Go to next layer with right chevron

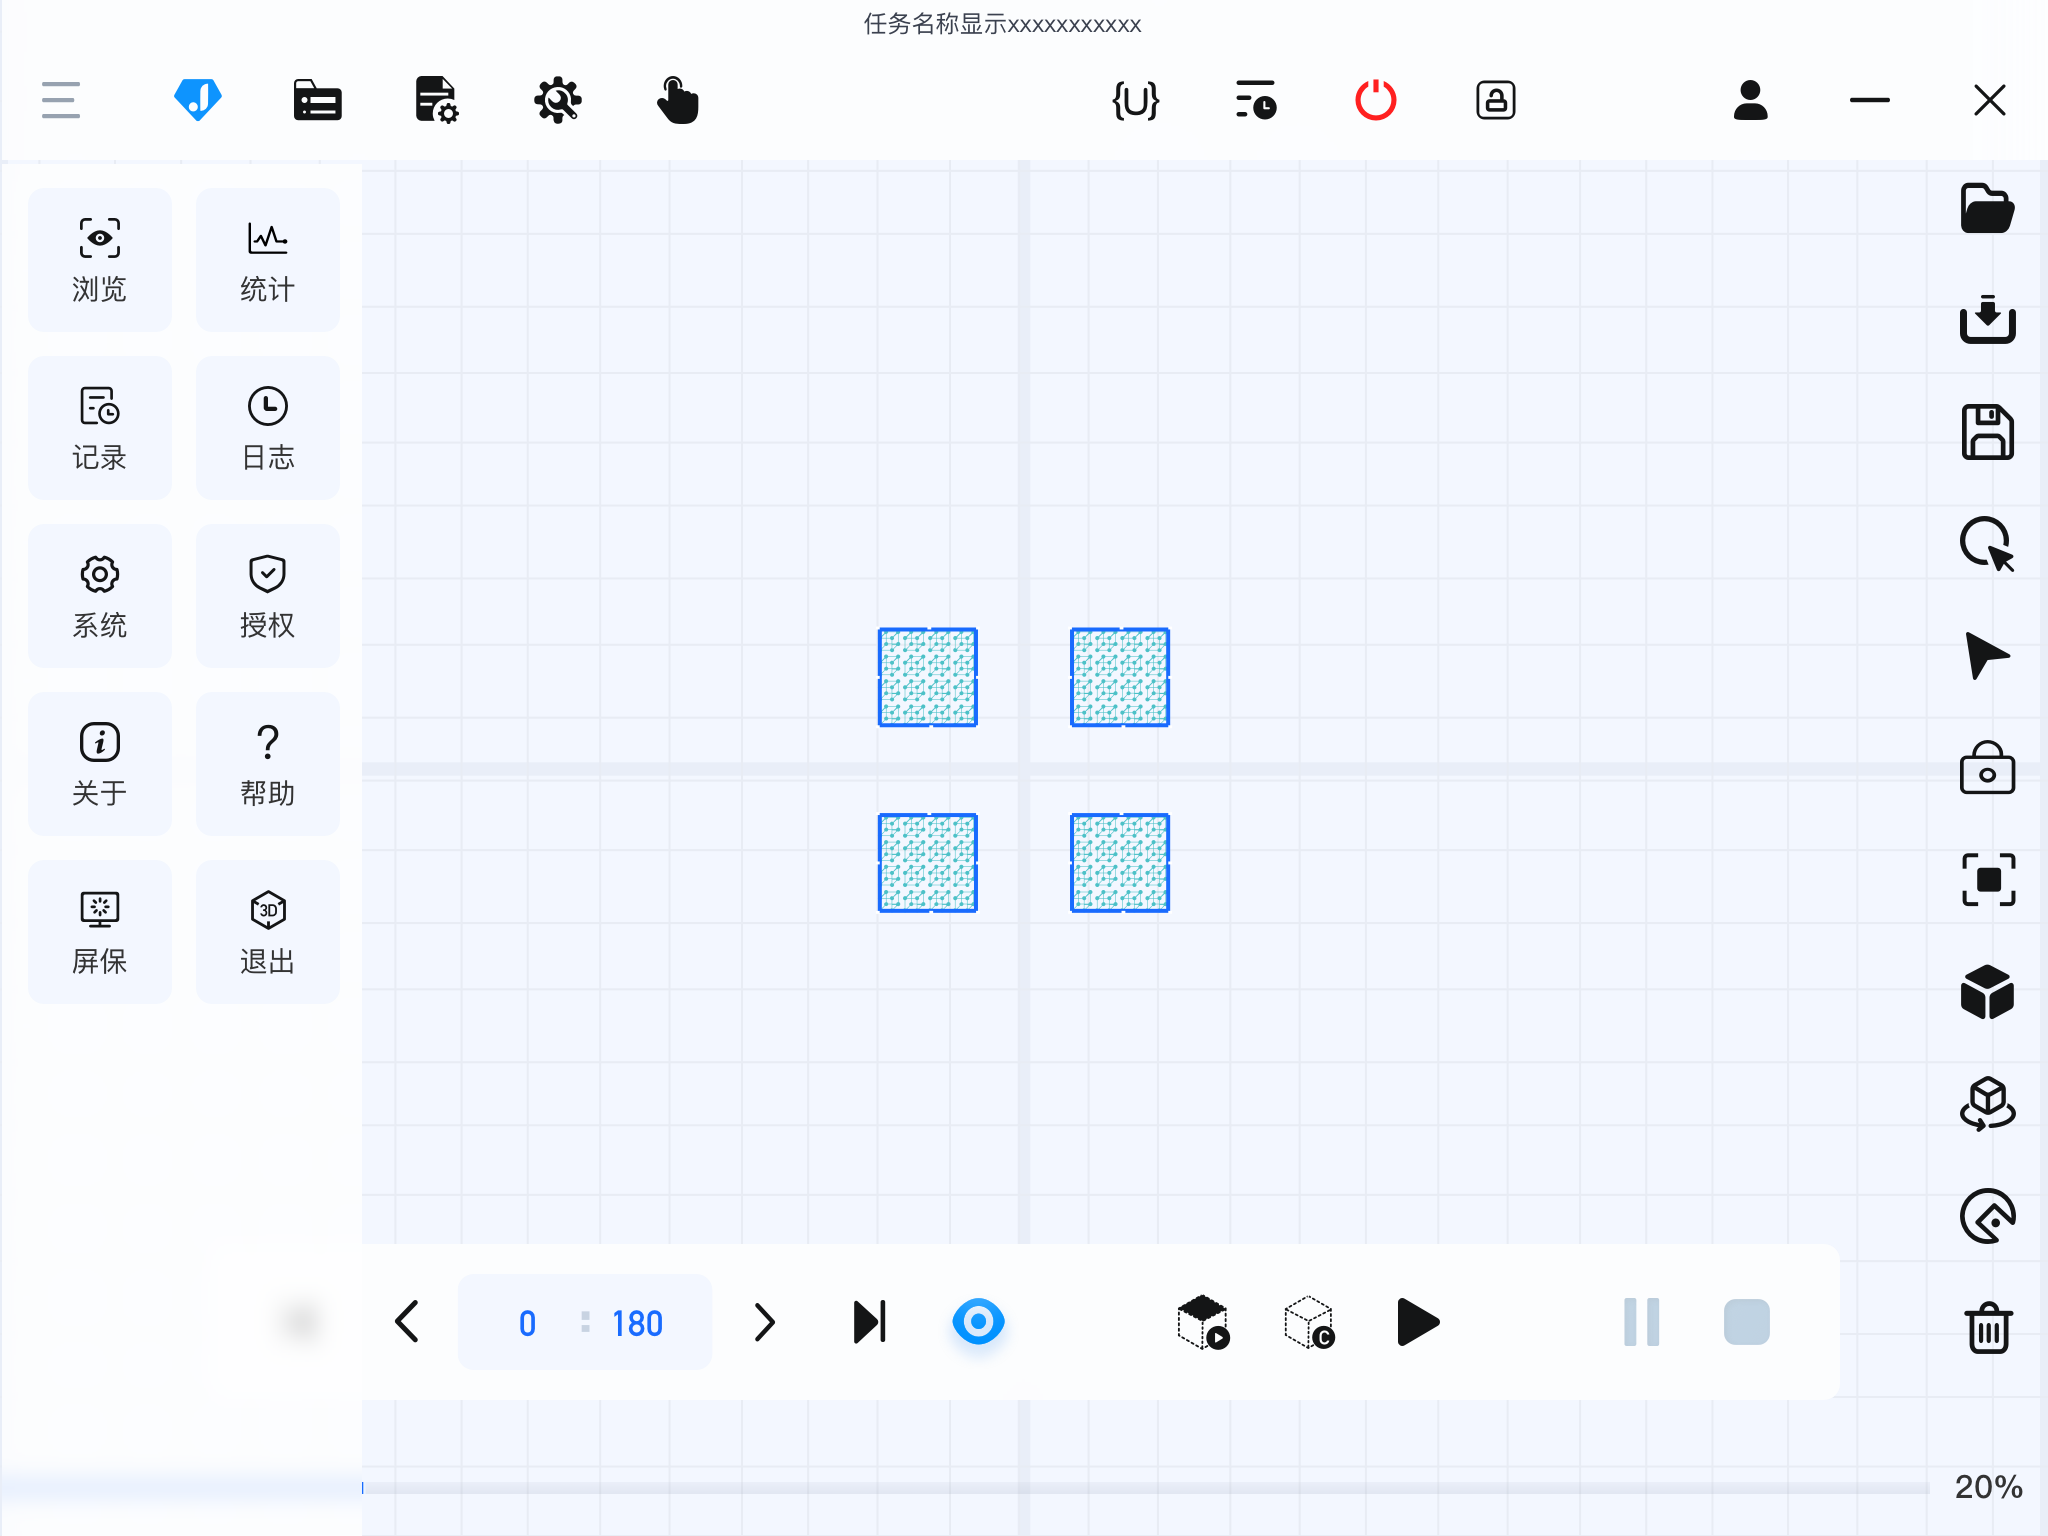point(765,1322)
